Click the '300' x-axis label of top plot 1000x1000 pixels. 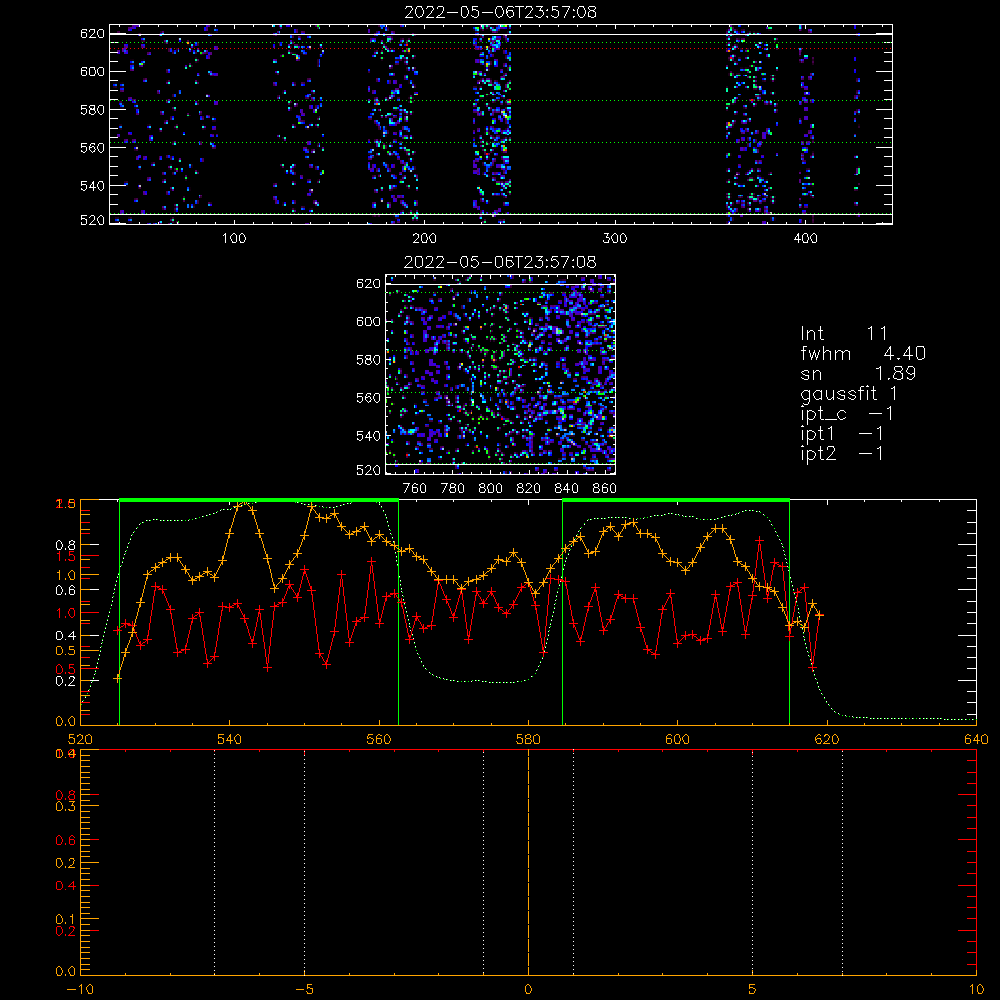(615, 239)
